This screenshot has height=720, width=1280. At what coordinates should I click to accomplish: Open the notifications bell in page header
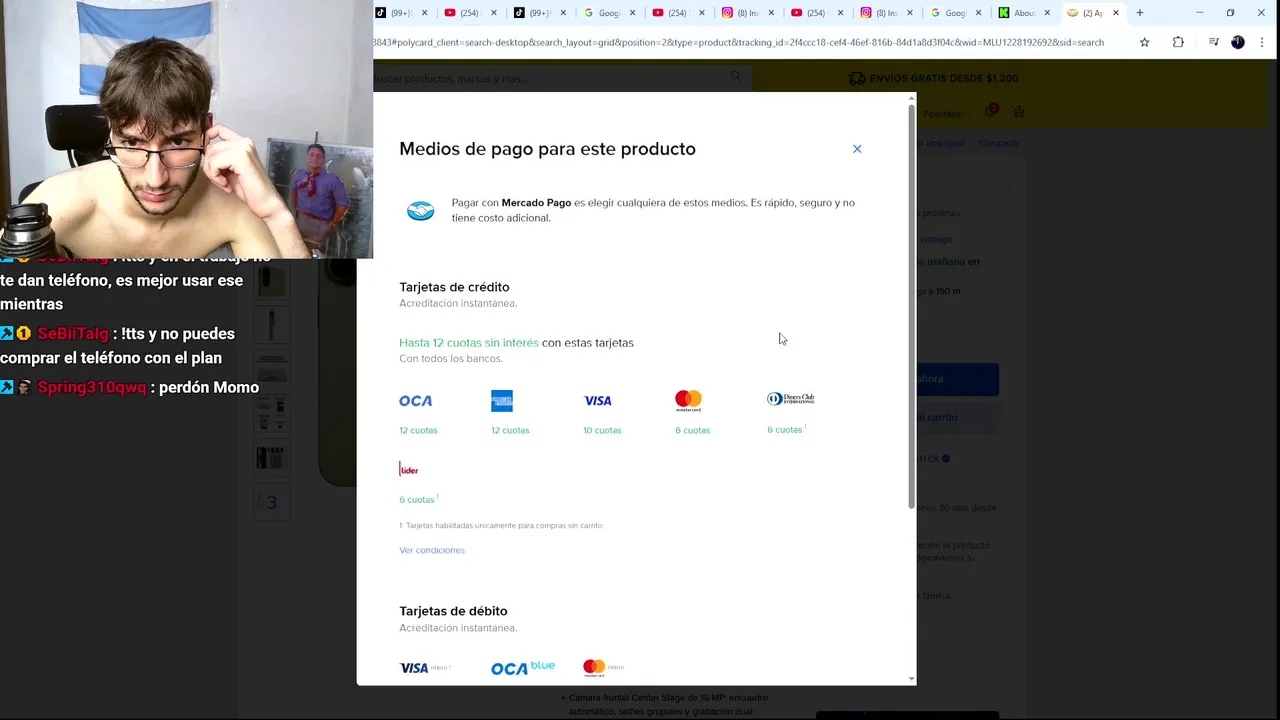(991, 112)
